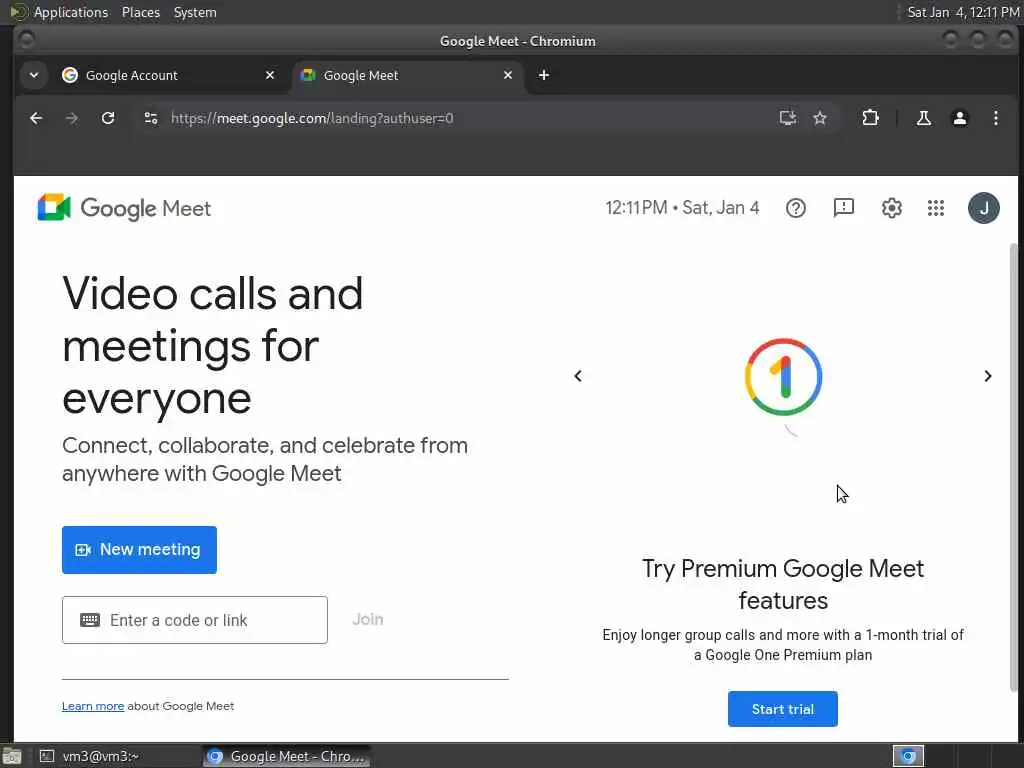Viewport: 1024px width, 768px height.
Task: Show previous carousel slide
Action: [577, 376]
